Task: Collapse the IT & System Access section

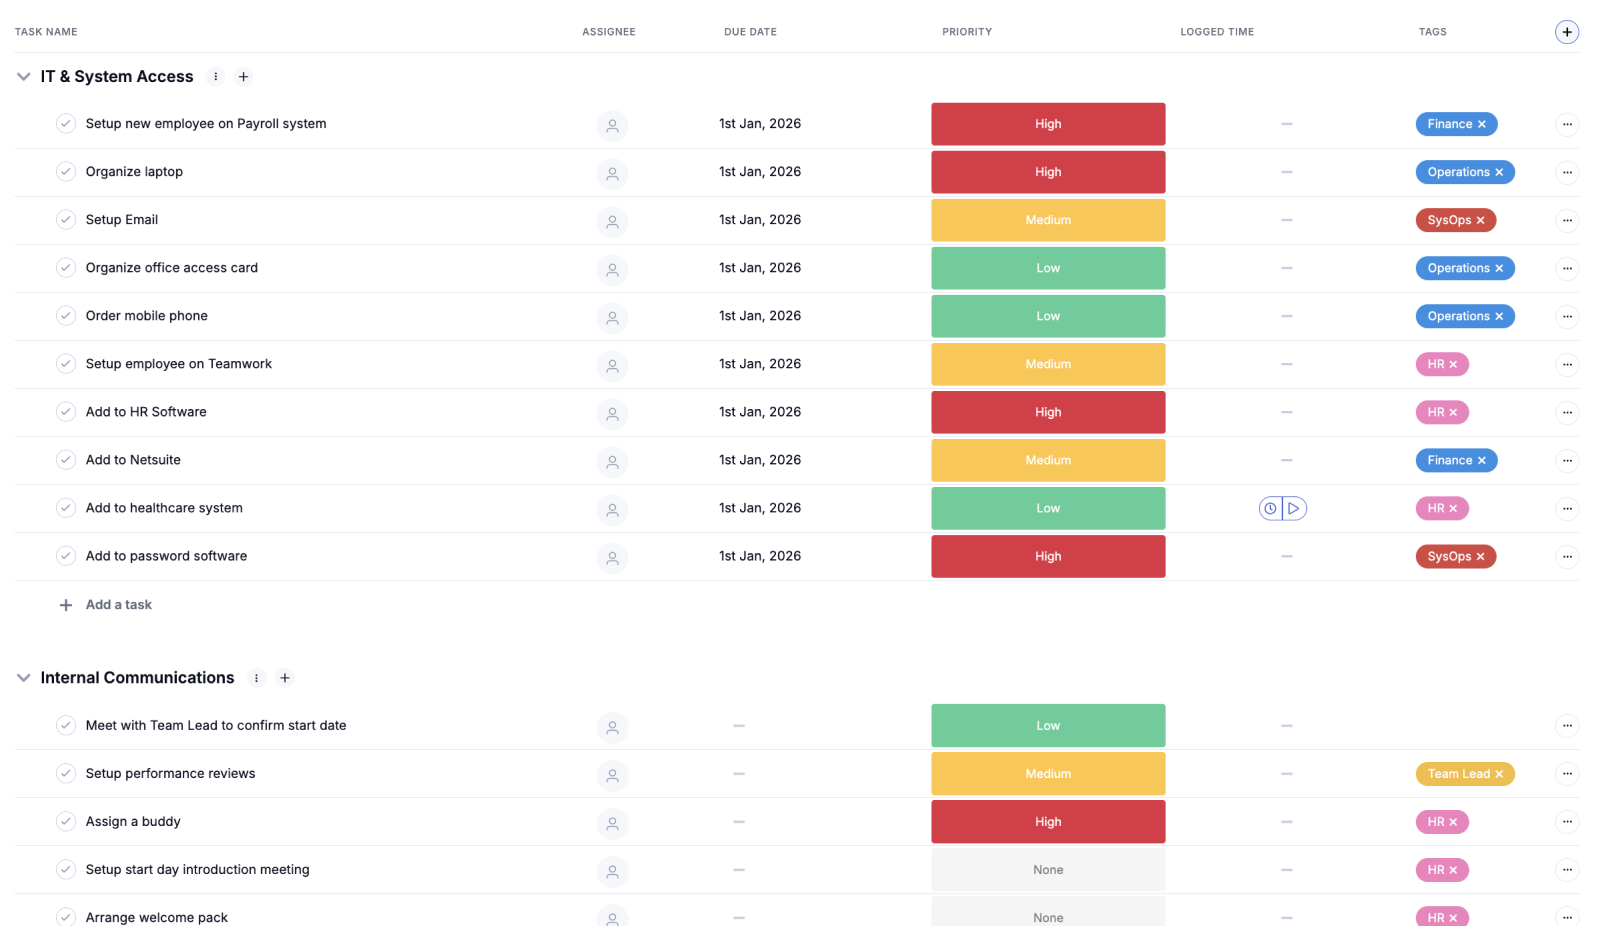Action: [x=24, y=77]
